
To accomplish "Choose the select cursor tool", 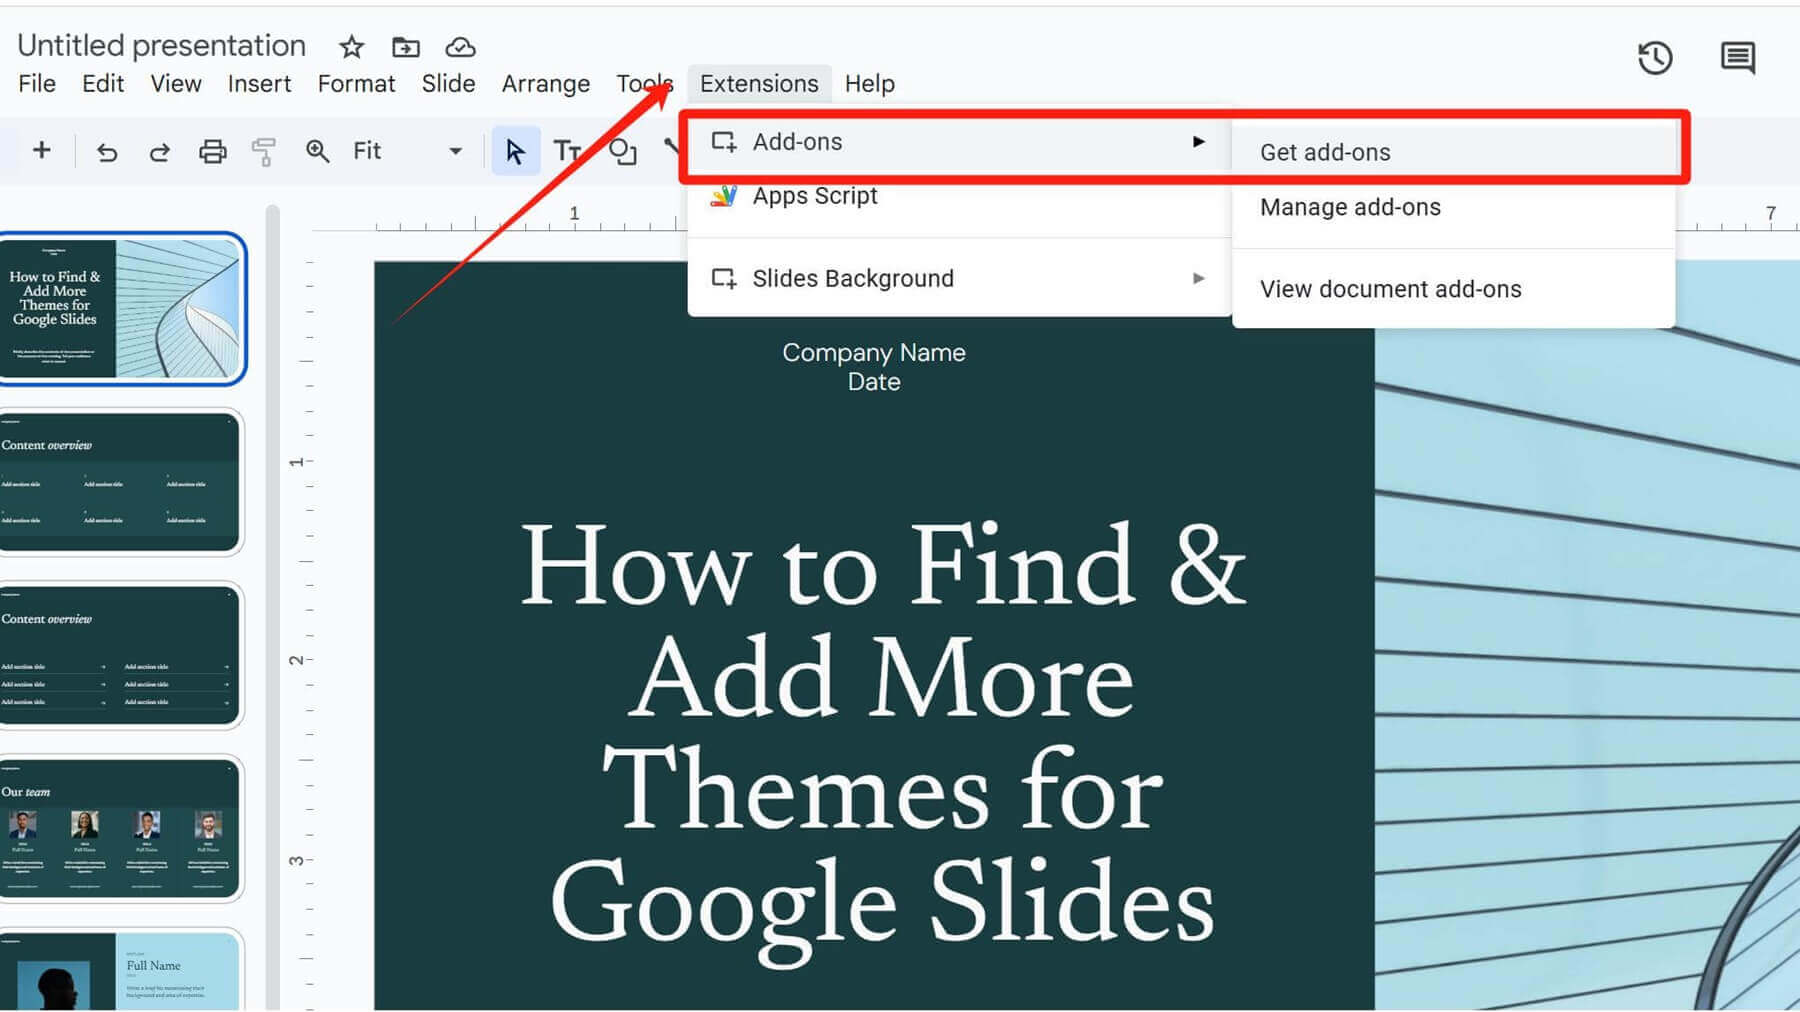I will pyautogui.click(x=515, y=151).
